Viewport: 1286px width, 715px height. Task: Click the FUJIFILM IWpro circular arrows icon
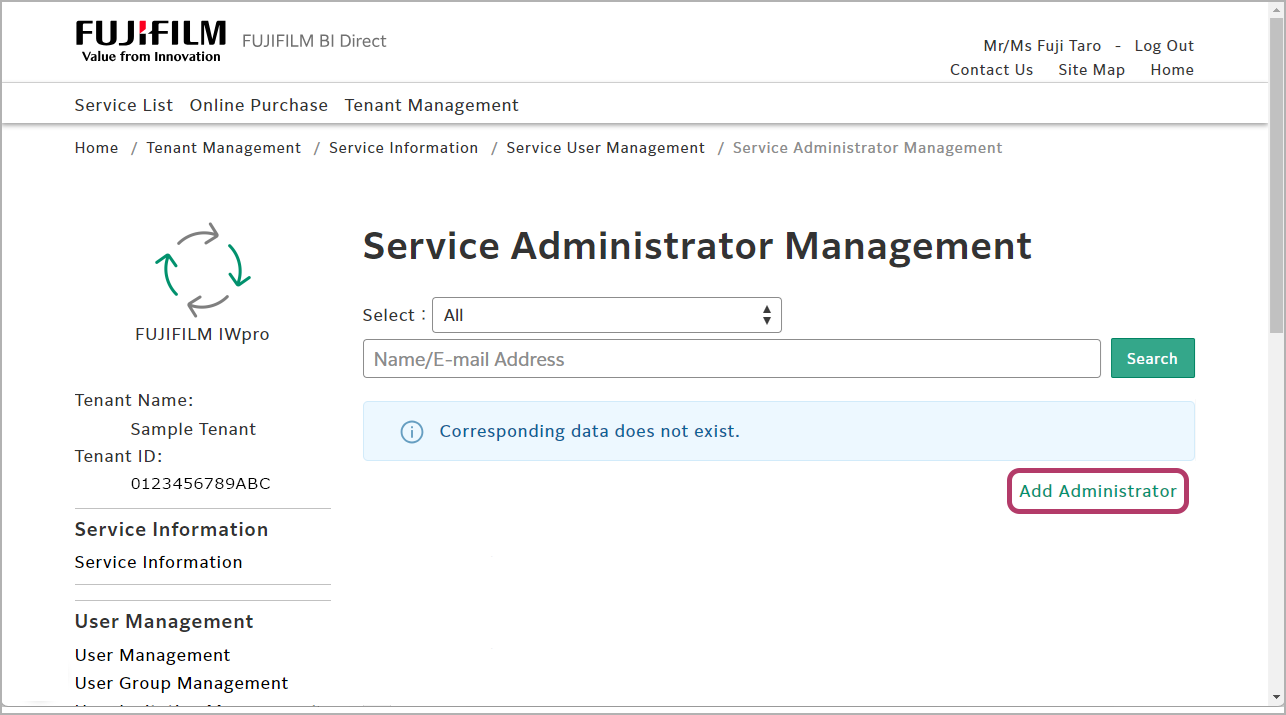pyautogui.click(x=202, y=268)
